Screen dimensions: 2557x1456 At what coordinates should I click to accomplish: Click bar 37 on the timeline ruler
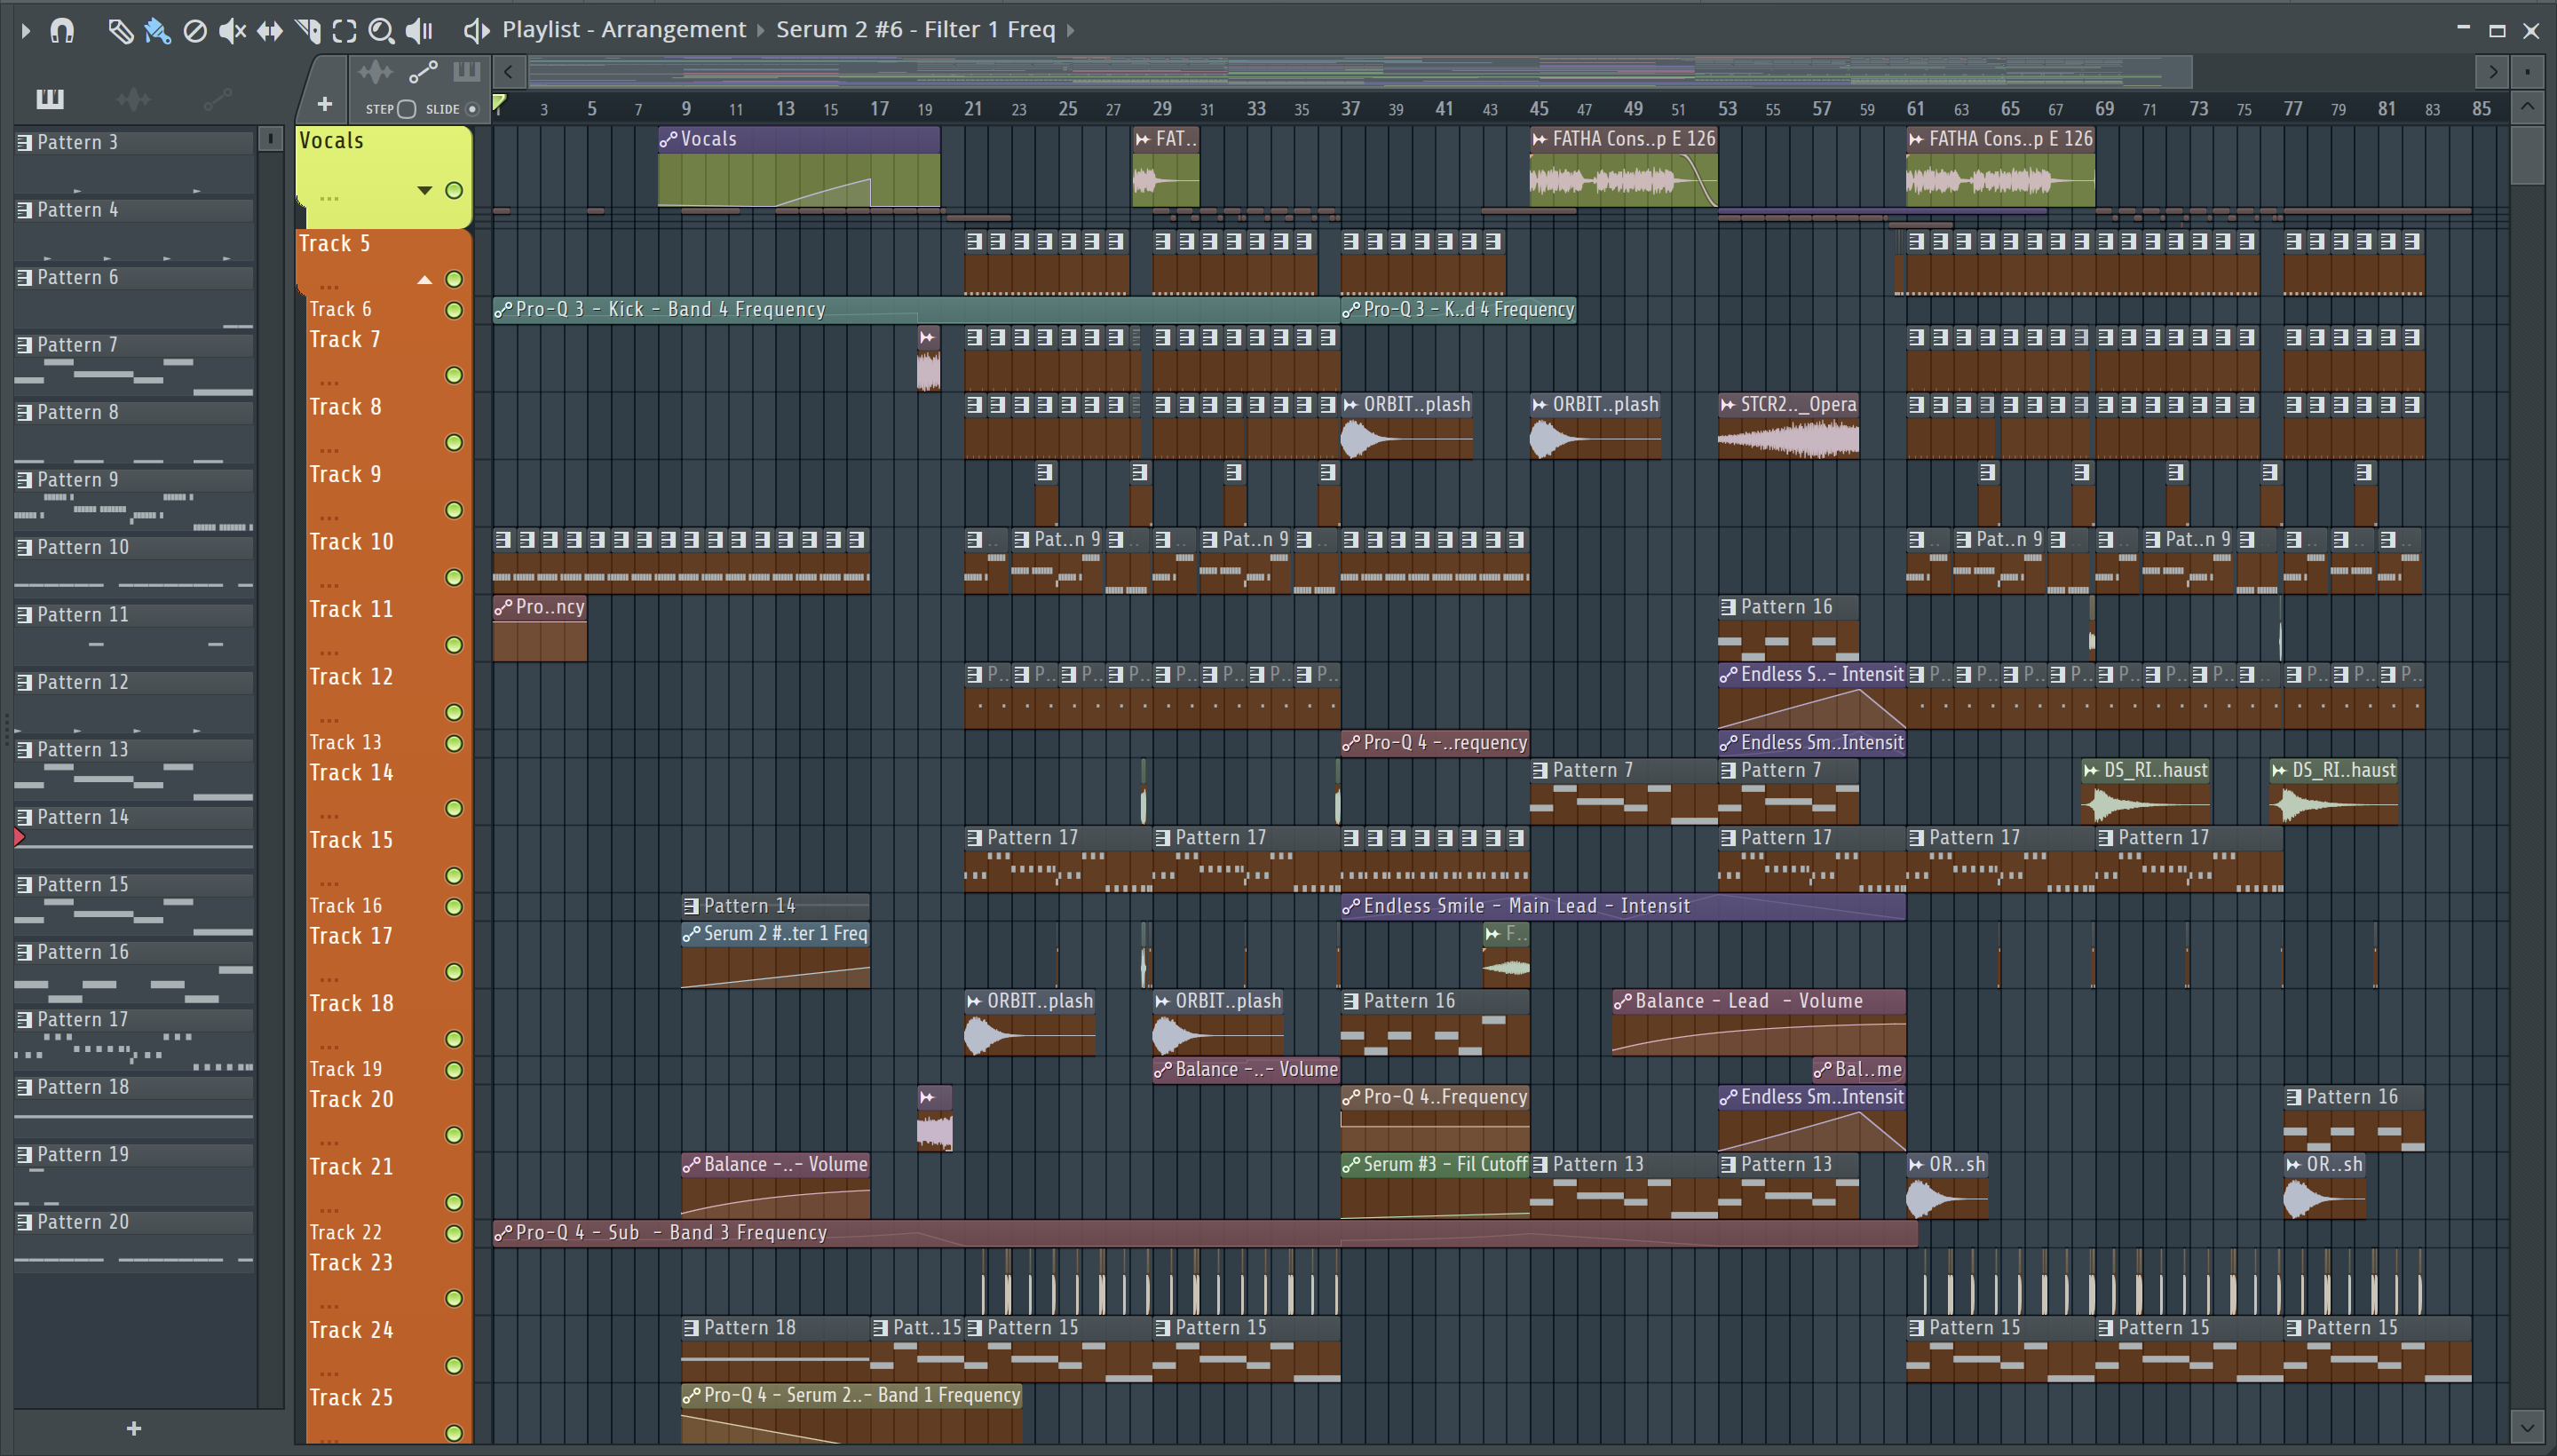1350,108
